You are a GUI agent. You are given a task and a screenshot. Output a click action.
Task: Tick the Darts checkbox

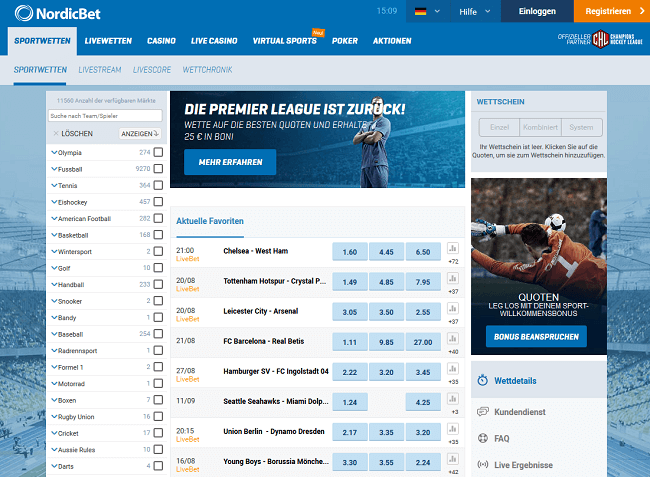coord(158,466)
